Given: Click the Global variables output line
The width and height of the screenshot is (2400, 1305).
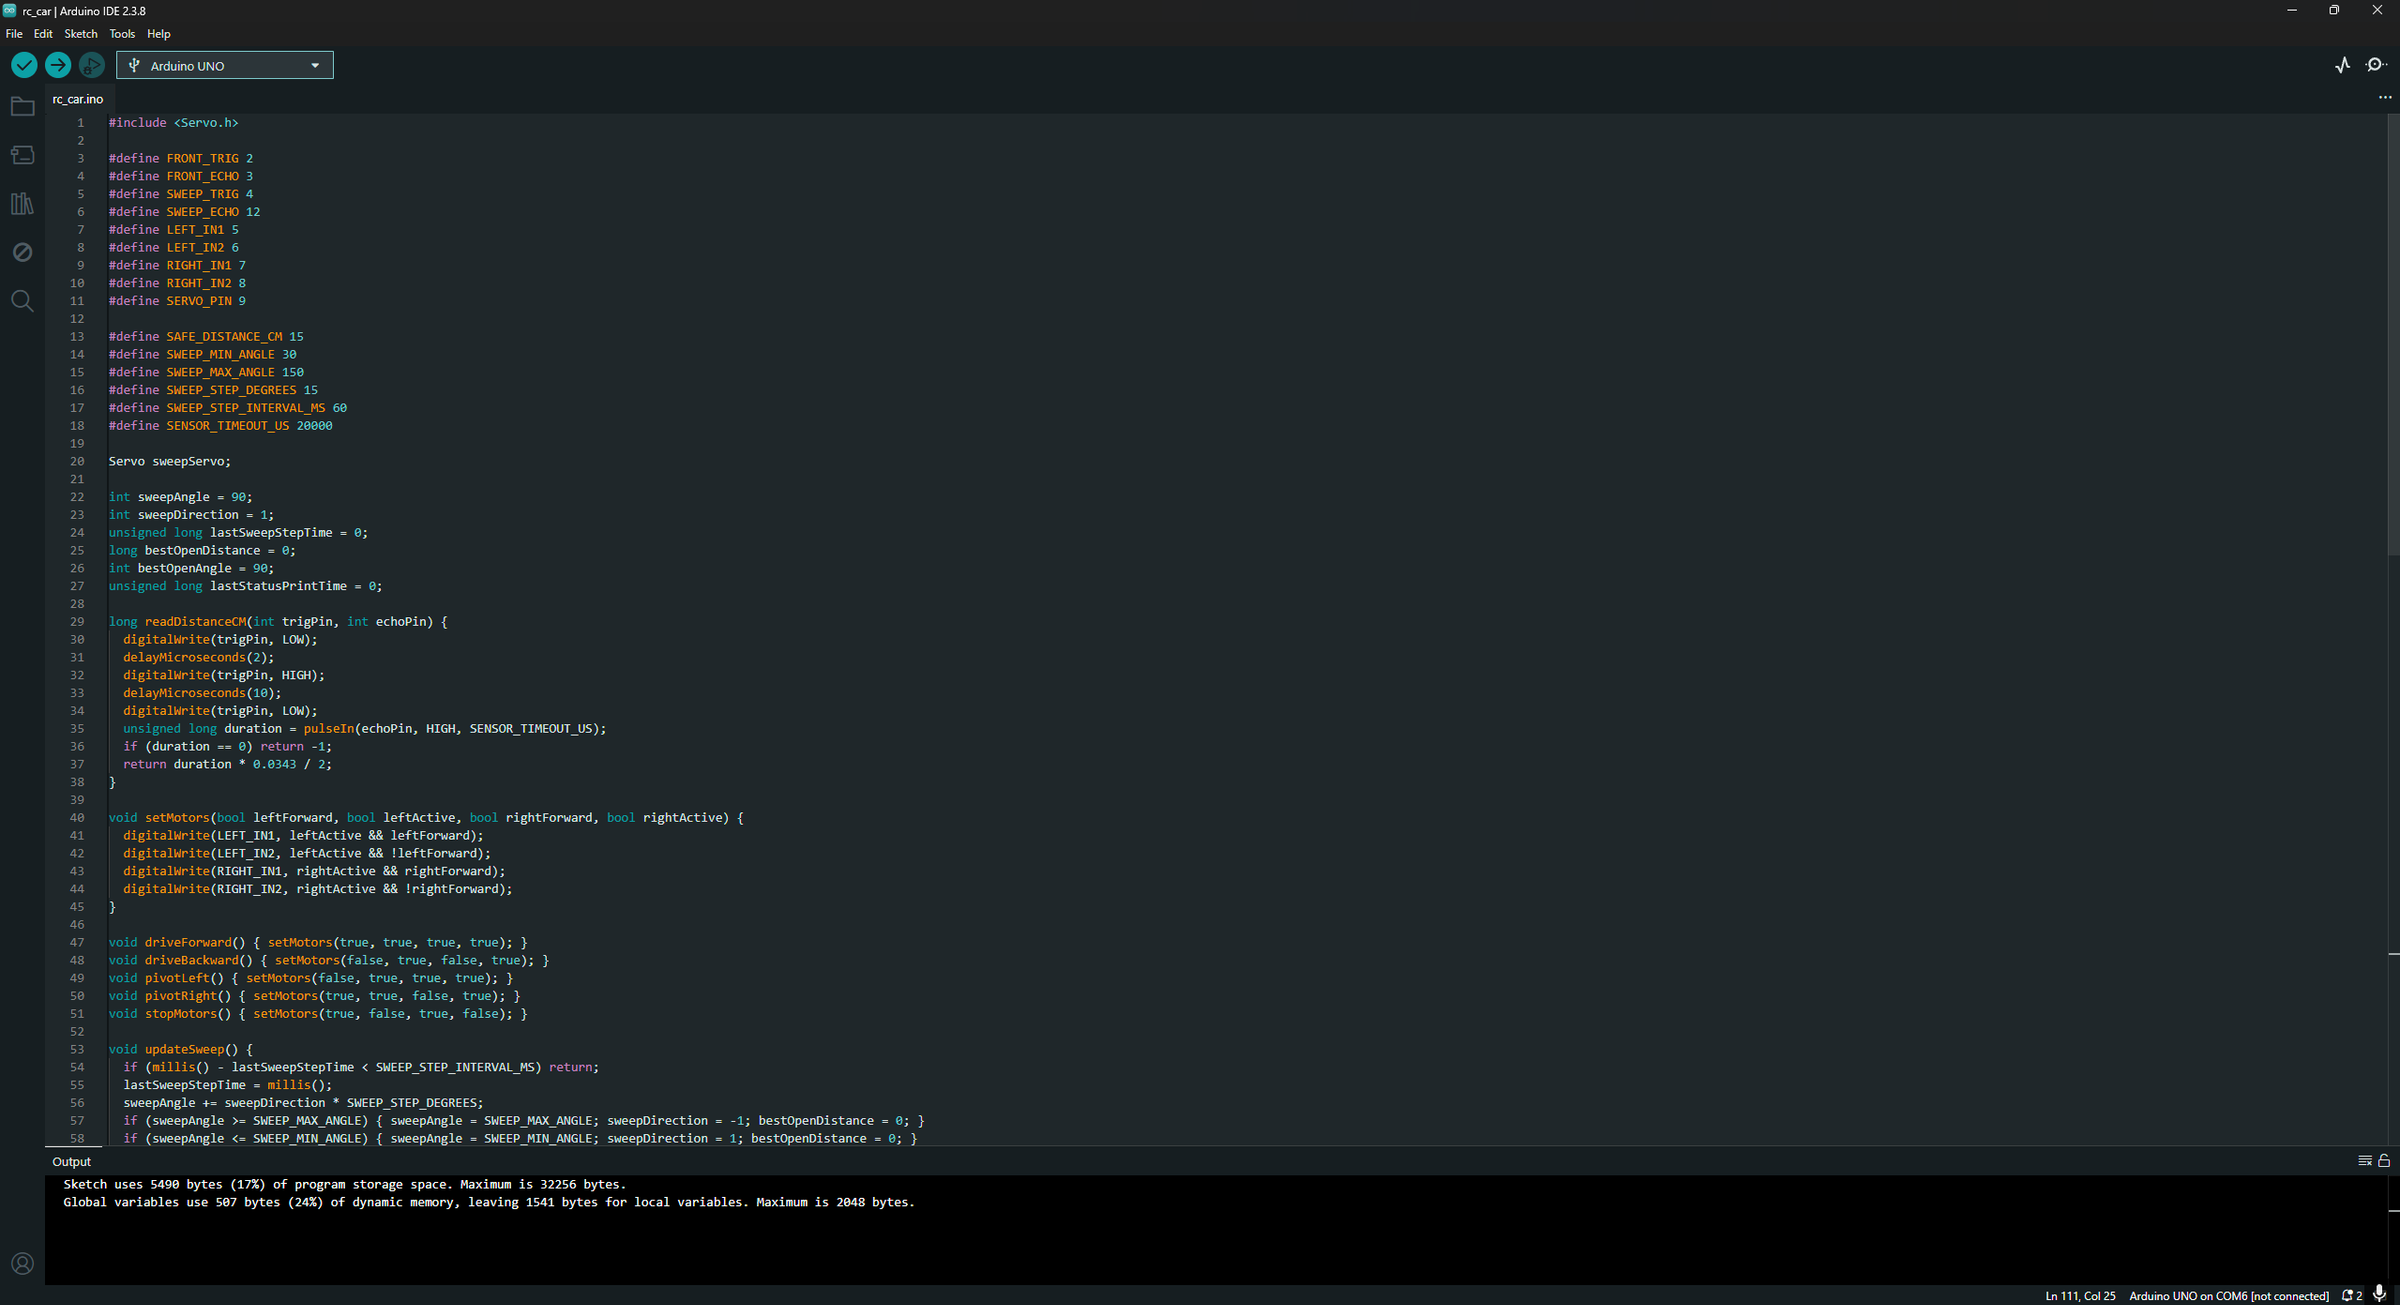Looking at the screenshot, I should 489,1202.
